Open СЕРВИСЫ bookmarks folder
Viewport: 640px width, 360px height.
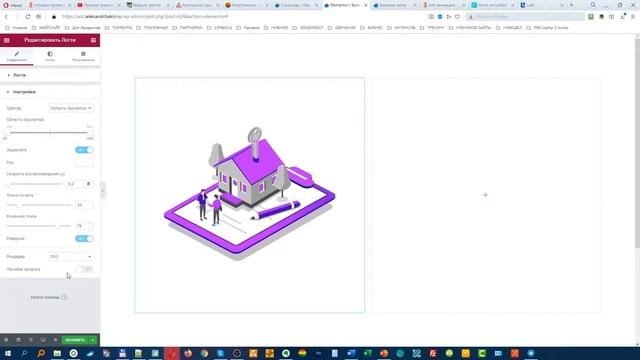pyautogui.click(x=219, y=28)
